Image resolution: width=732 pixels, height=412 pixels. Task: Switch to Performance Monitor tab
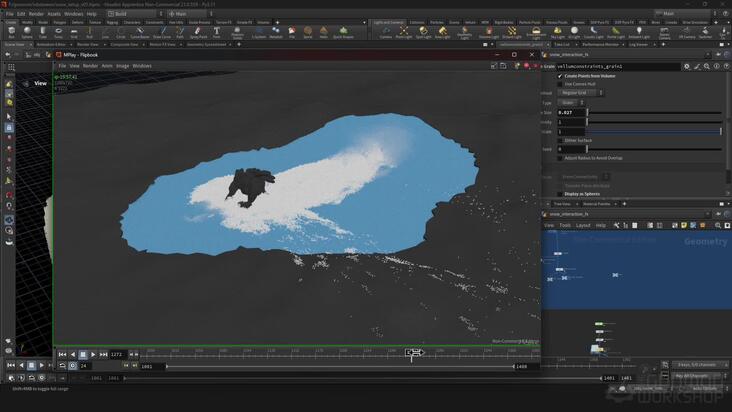click(600, 44)
